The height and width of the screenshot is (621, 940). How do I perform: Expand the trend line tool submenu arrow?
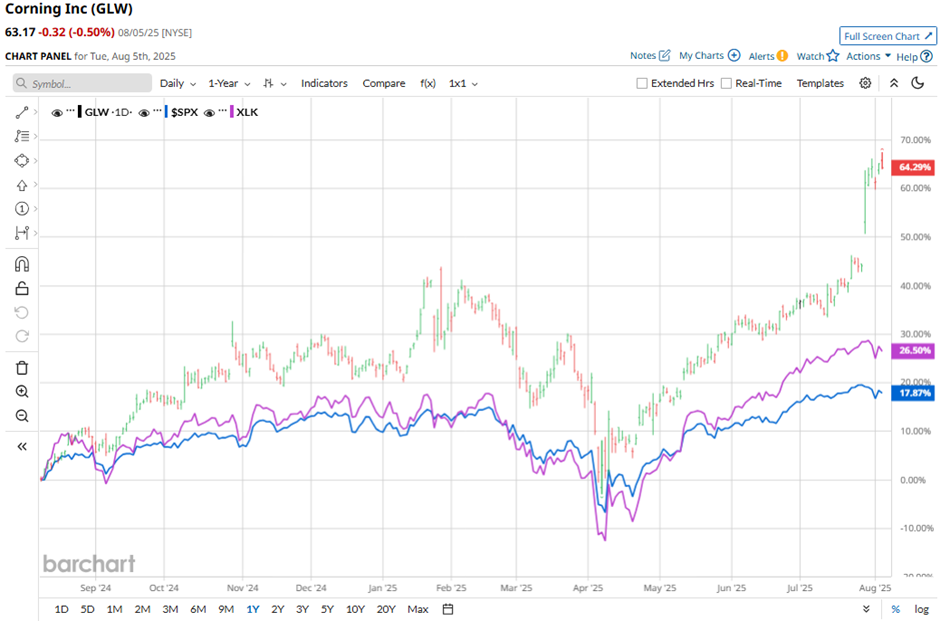[35, 112]
